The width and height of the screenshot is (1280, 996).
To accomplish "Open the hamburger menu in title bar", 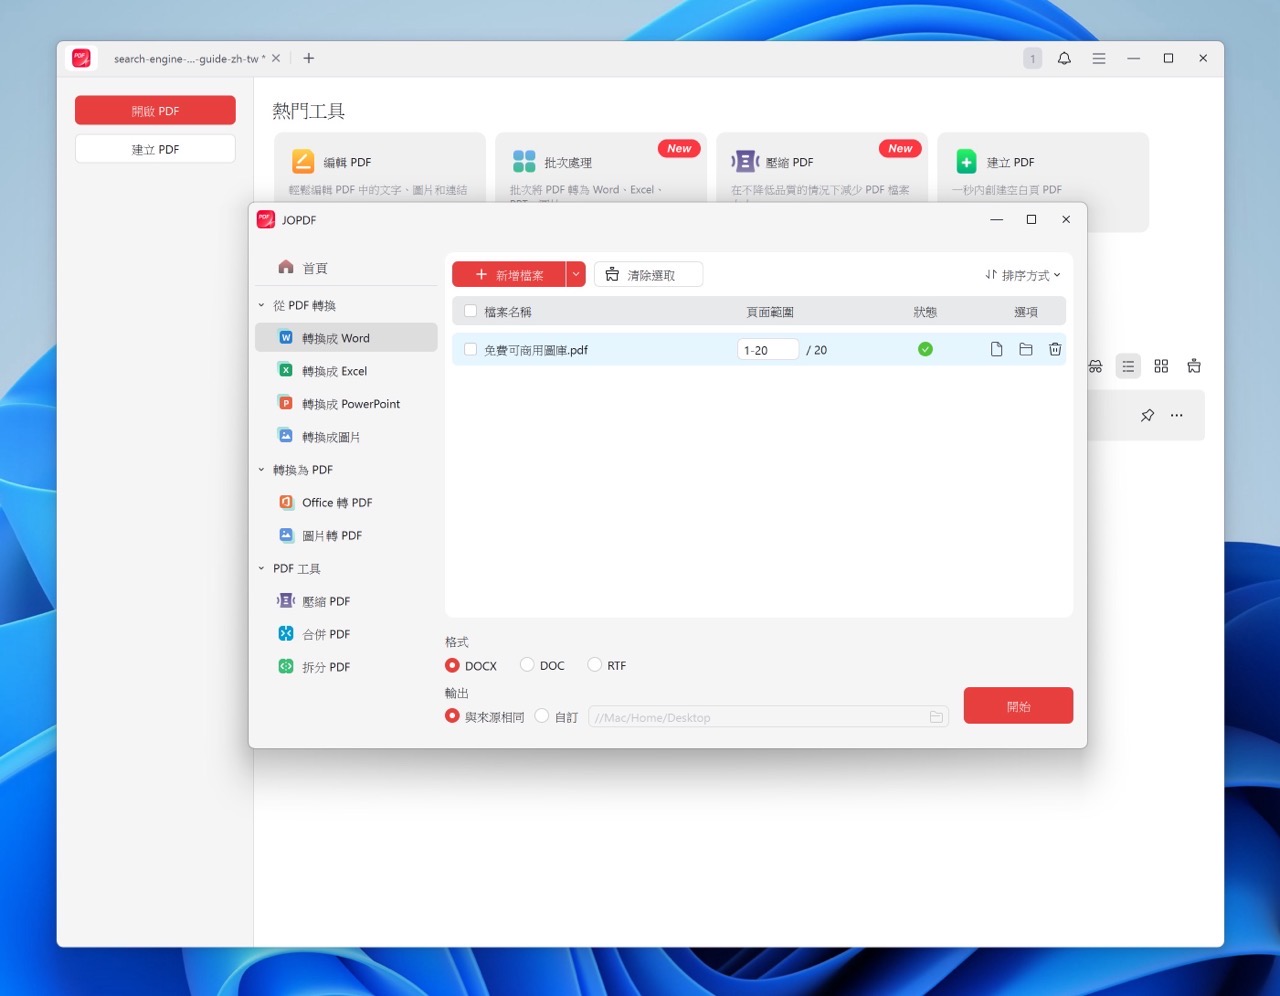I will tap(1098, 59).
